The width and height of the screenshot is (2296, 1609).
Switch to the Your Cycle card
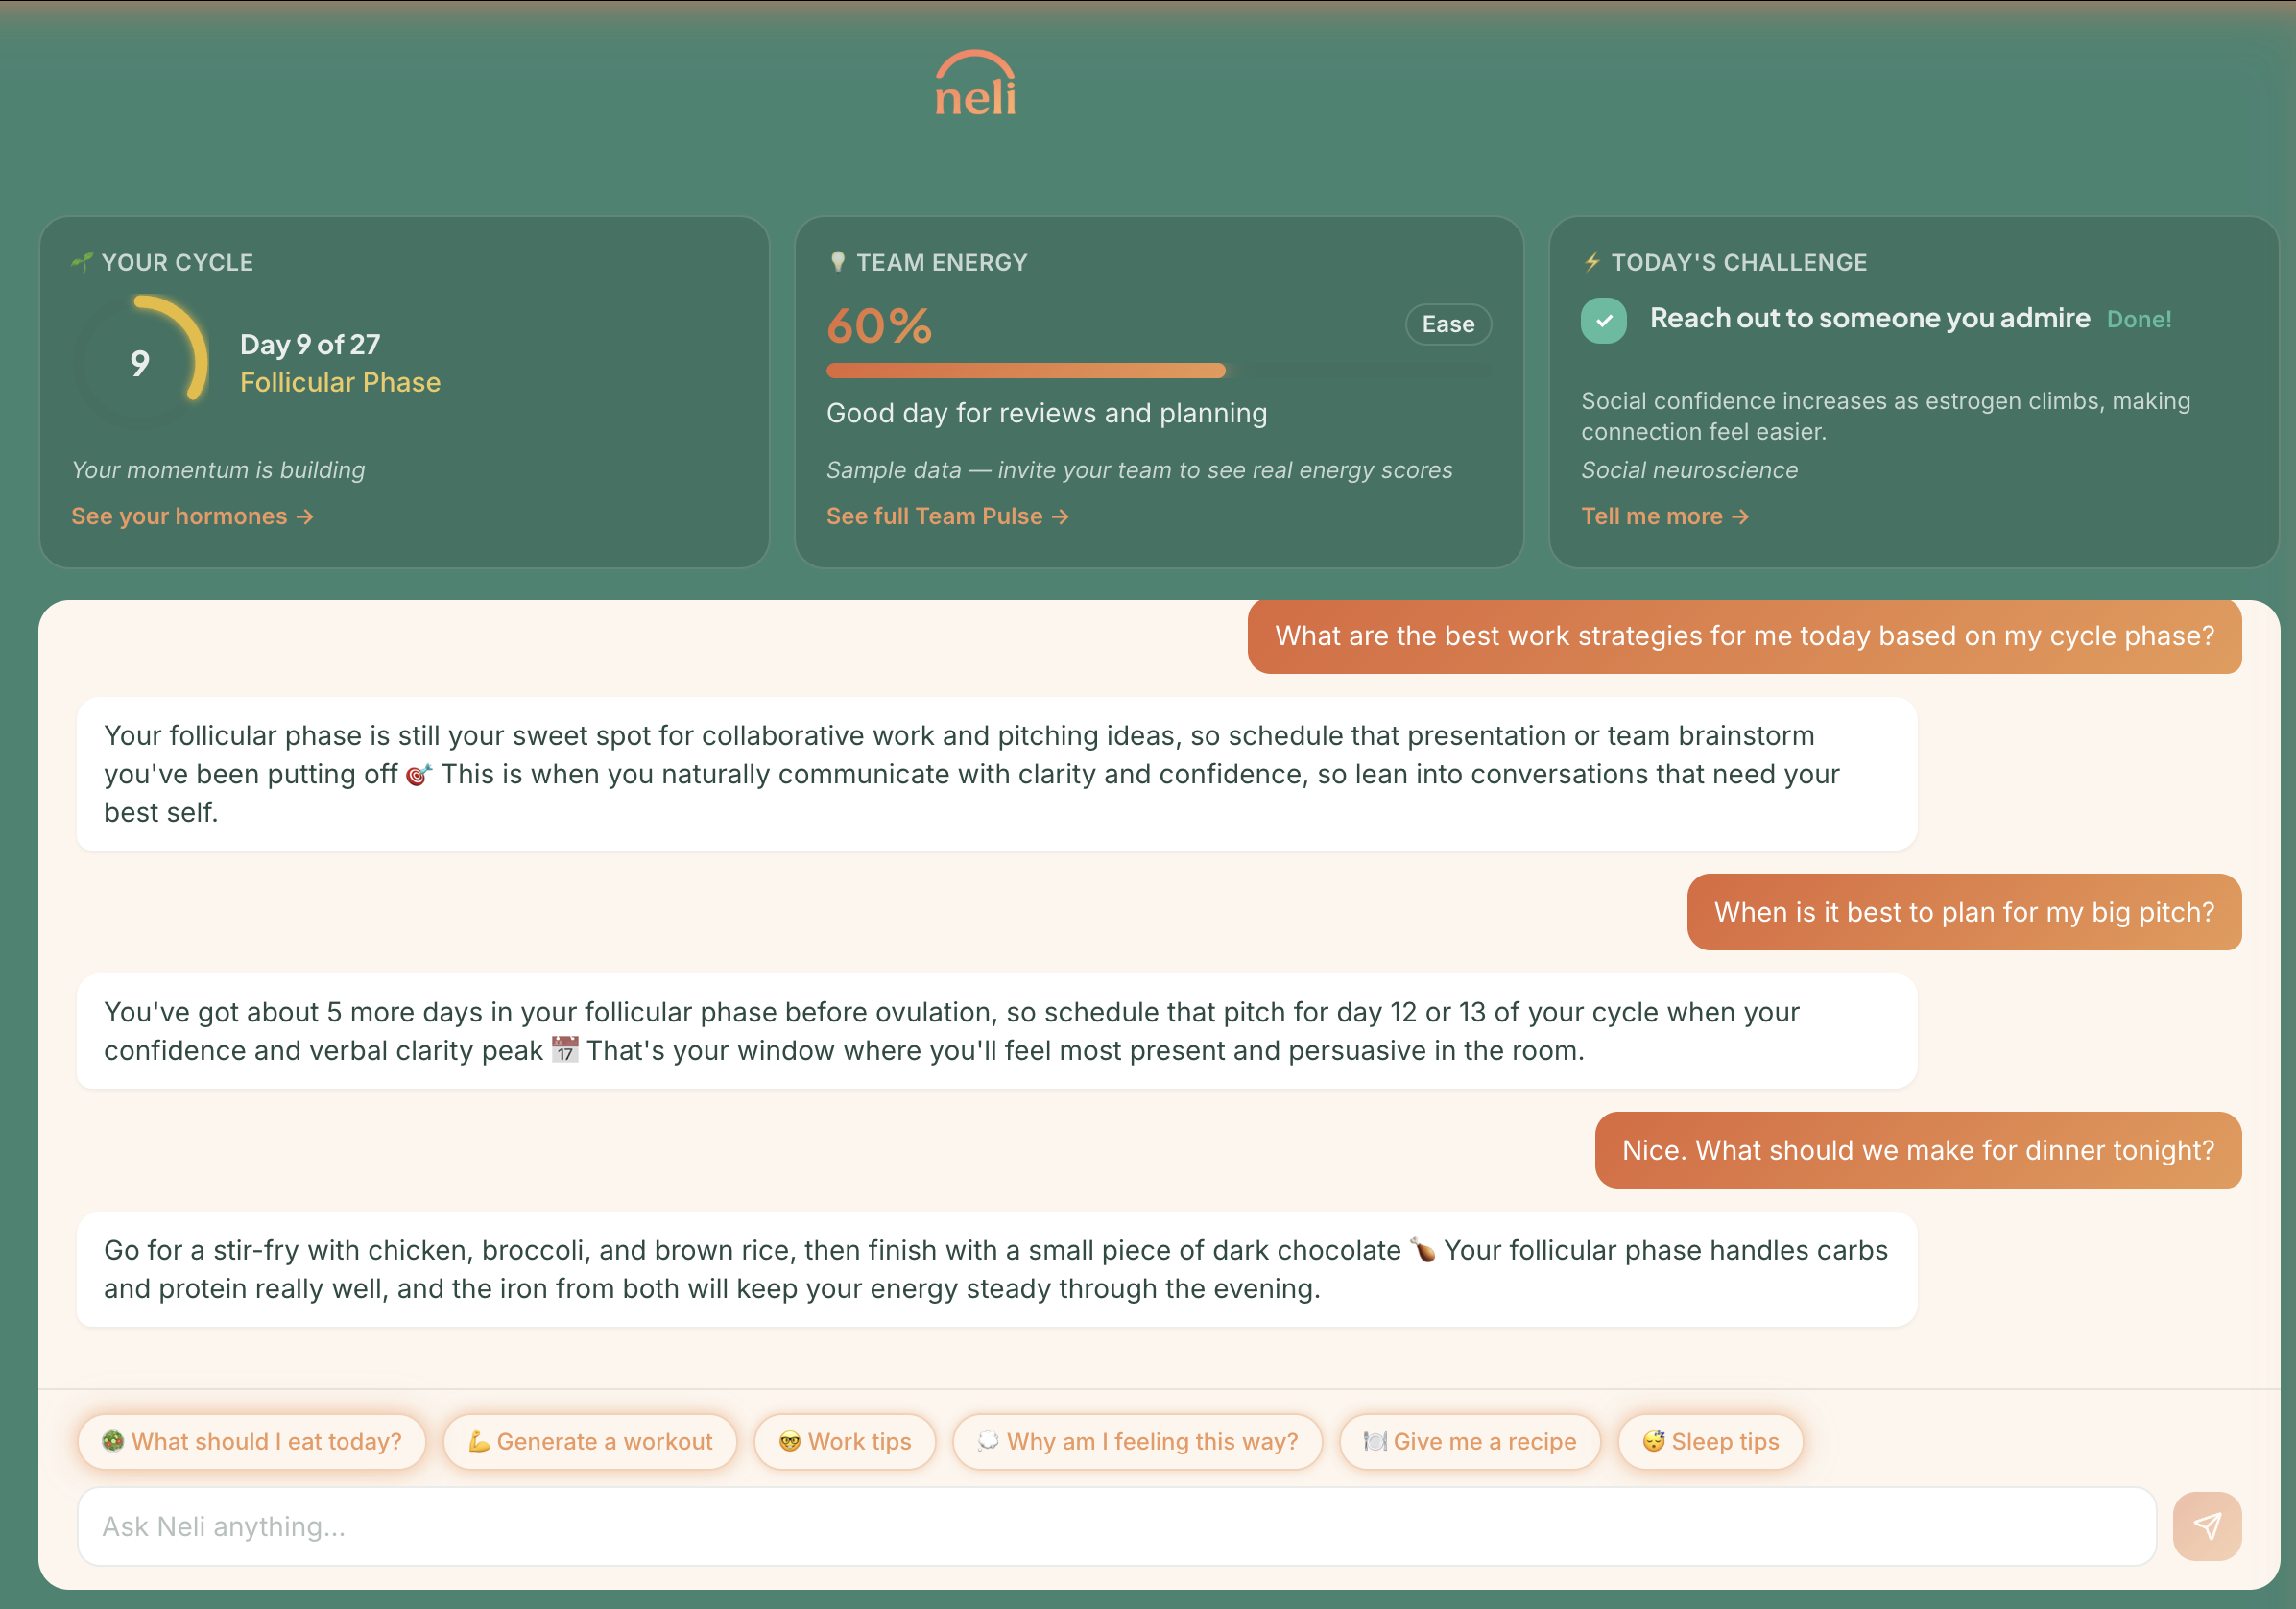(x=403, y=390)
